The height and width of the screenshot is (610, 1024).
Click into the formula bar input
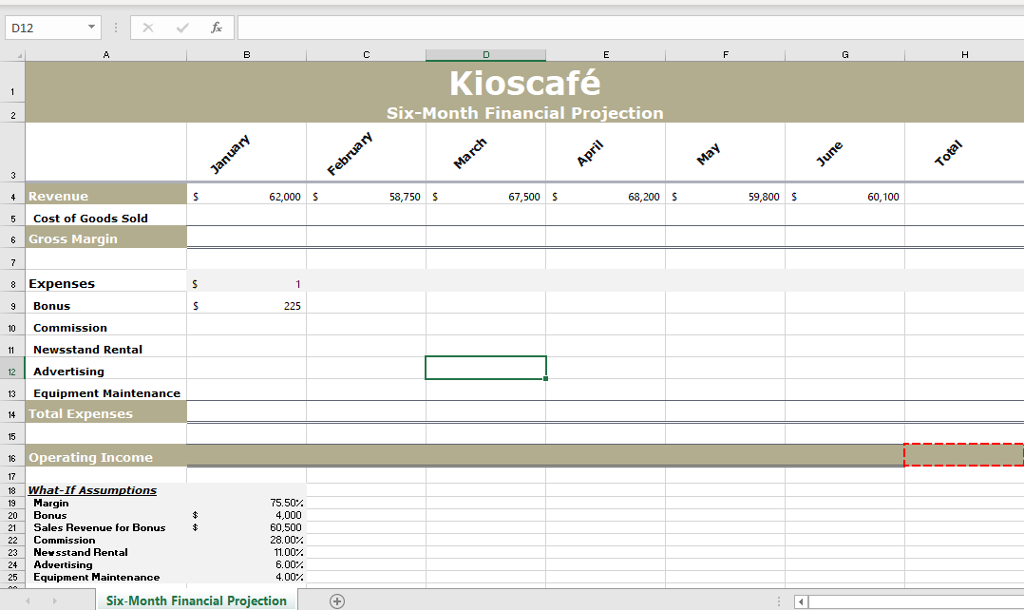(x=630, y=27)
